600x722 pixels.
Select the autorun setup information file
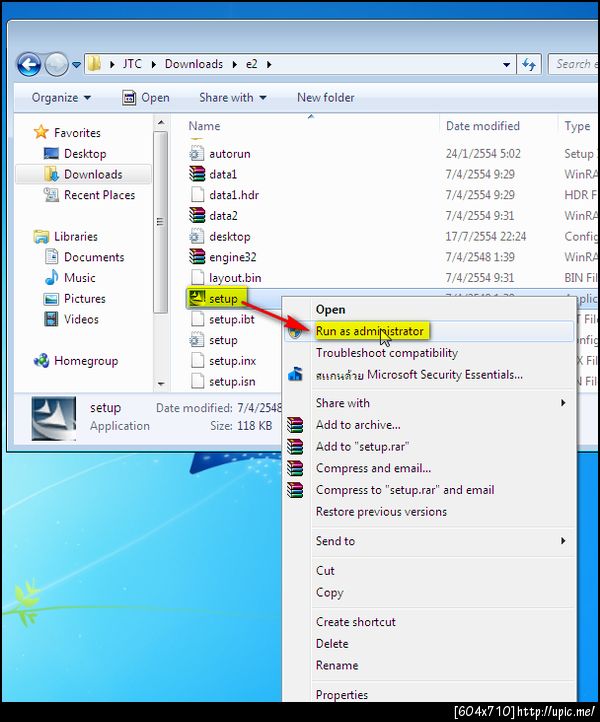pyautogui.click(x=230, y=154)
